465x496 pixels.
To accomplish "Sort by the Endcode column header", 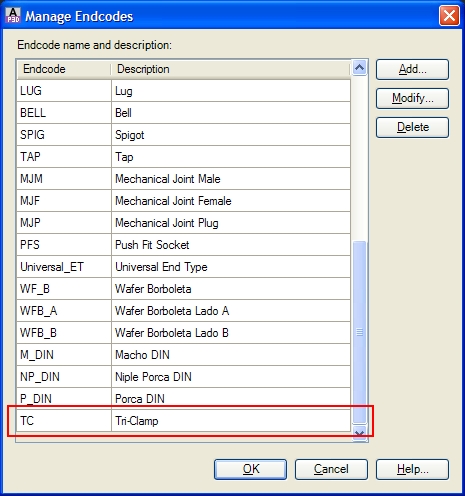I will tap(64, 69).
